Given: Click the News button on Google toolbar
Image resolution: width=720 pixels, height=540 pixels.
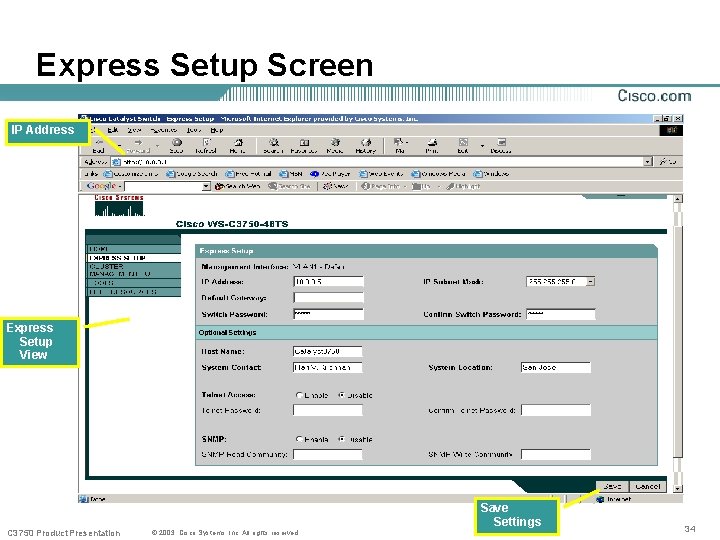Looking at the screenshot, I should tap(336, 186).
